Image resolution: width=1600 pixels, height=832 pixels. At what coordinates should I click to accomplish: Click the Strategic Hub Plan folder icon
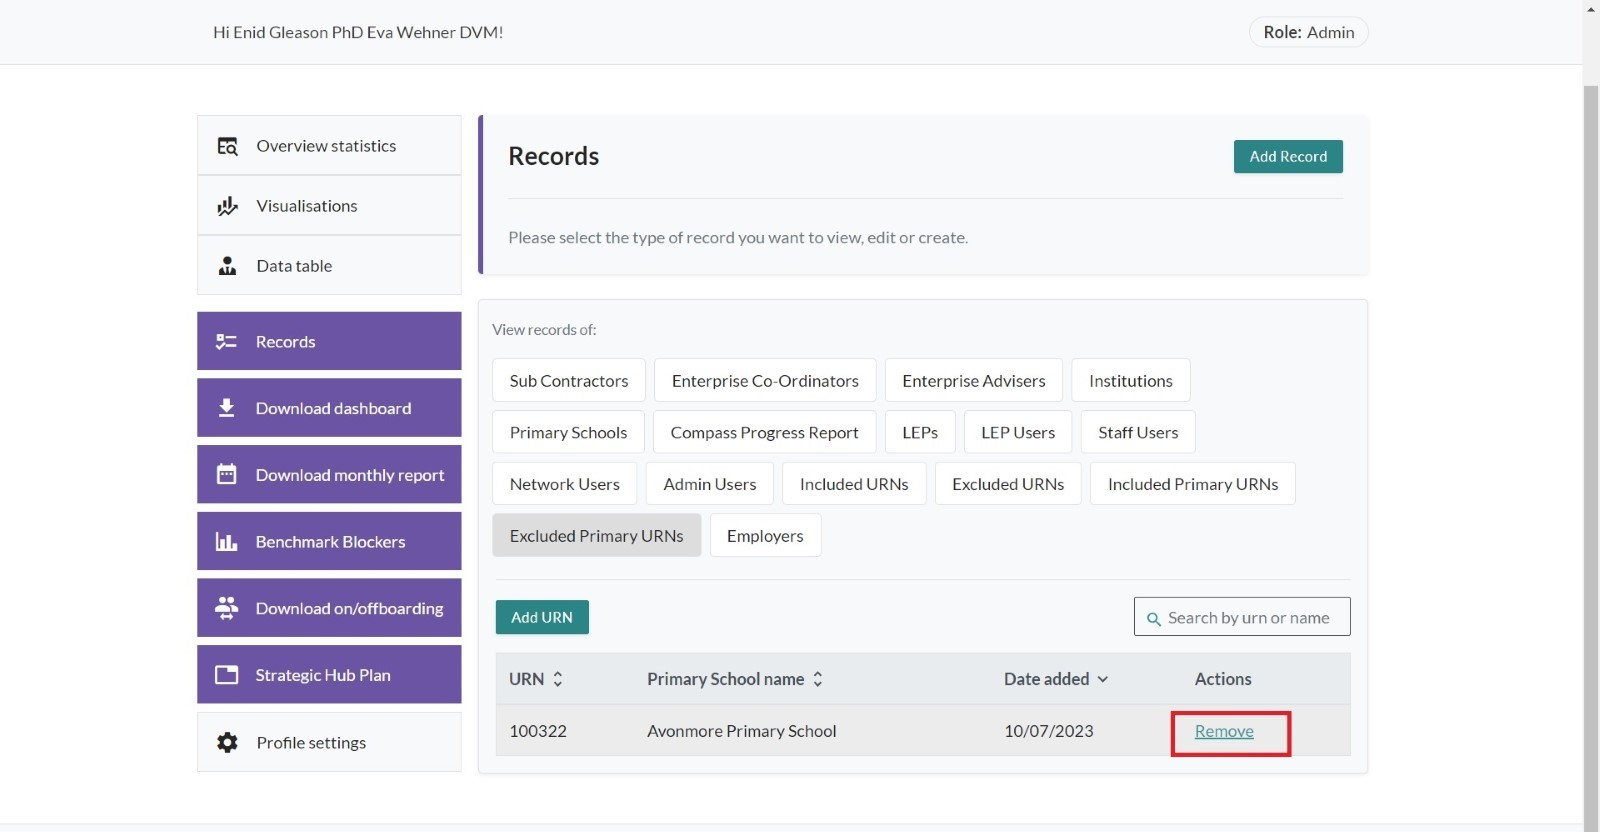tap(226, 675)
